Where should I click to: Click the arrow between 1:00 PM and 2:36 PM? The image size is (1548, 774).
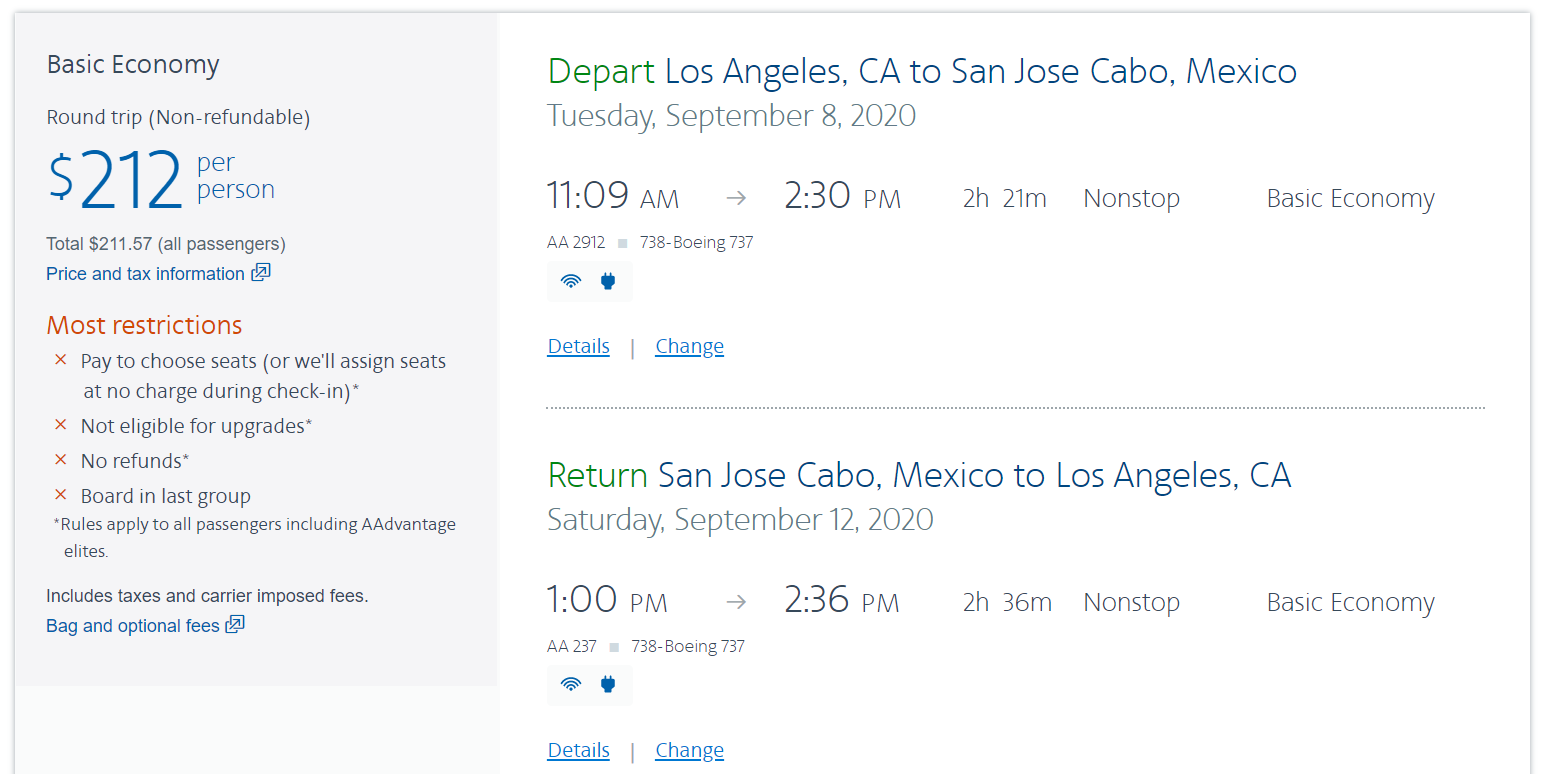coord(736,602)
